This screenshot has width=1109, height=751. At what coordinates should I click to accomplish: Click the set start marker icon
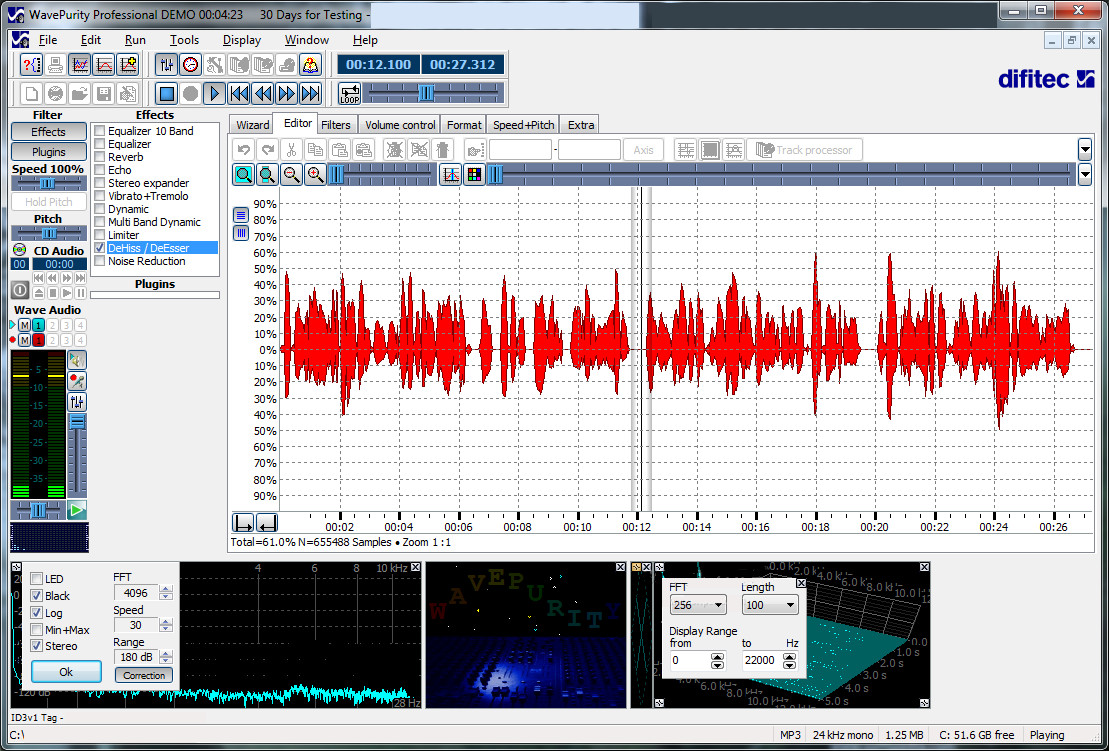click(243, 523)
